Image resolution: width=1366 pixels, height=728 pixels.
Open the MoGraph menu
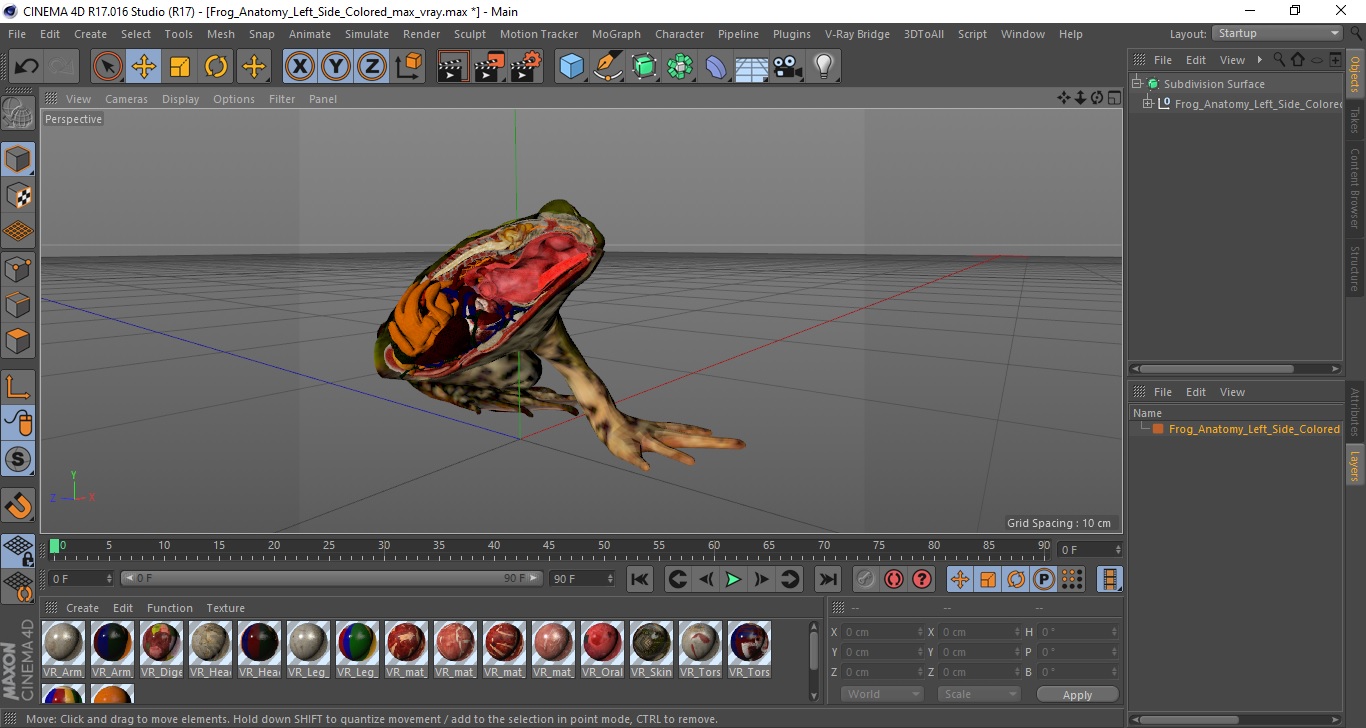(616, 34)
